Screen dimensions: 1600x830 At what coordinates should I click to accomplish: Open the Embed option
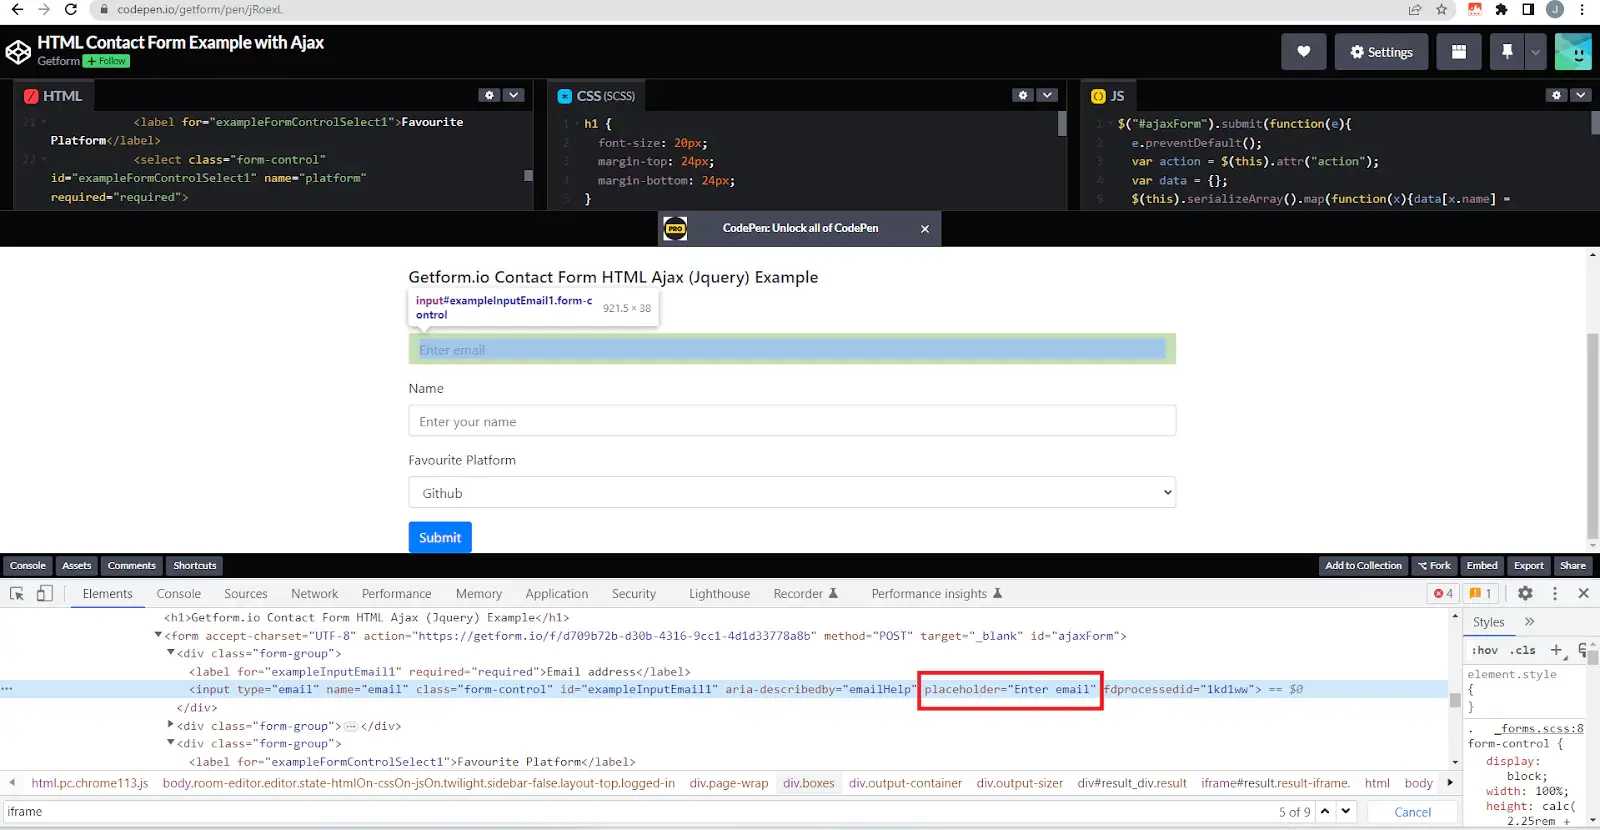[1482, 566]
